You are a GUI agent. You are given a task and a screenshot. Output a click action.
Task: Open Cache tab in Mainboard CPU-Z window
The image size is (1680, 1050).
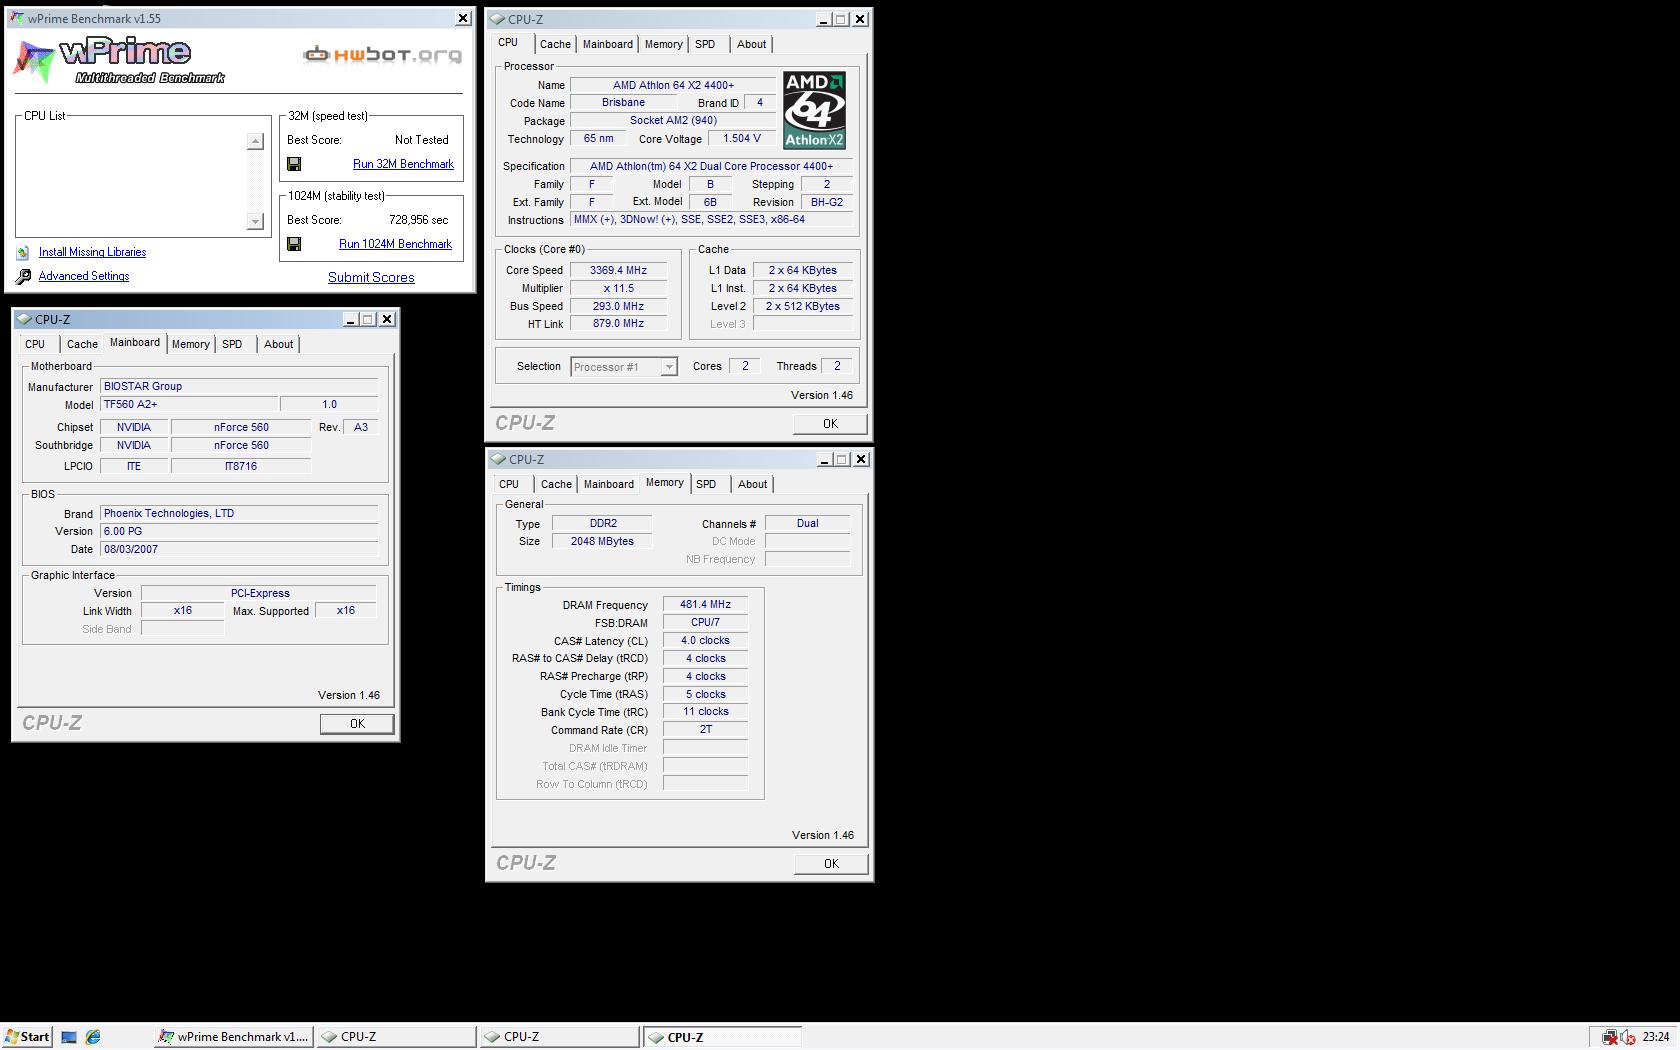(82, 344)
